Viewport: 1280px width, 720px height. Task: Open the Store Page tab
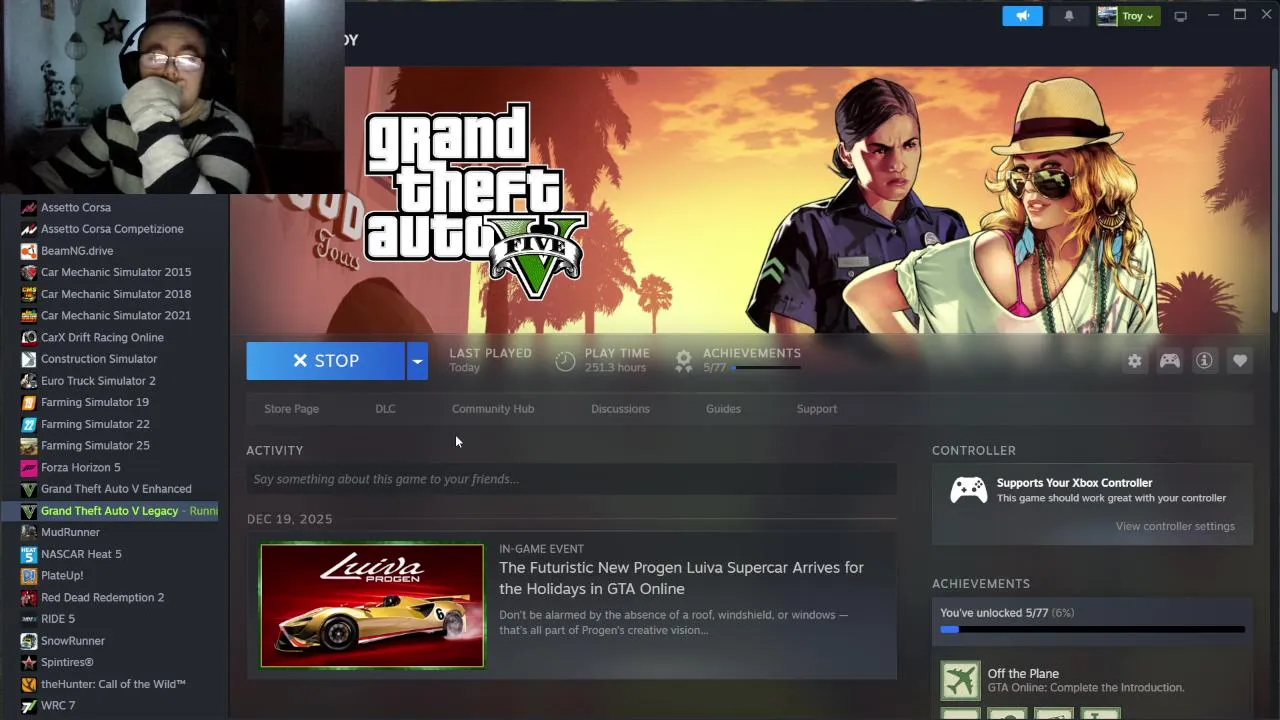[291, 409]
